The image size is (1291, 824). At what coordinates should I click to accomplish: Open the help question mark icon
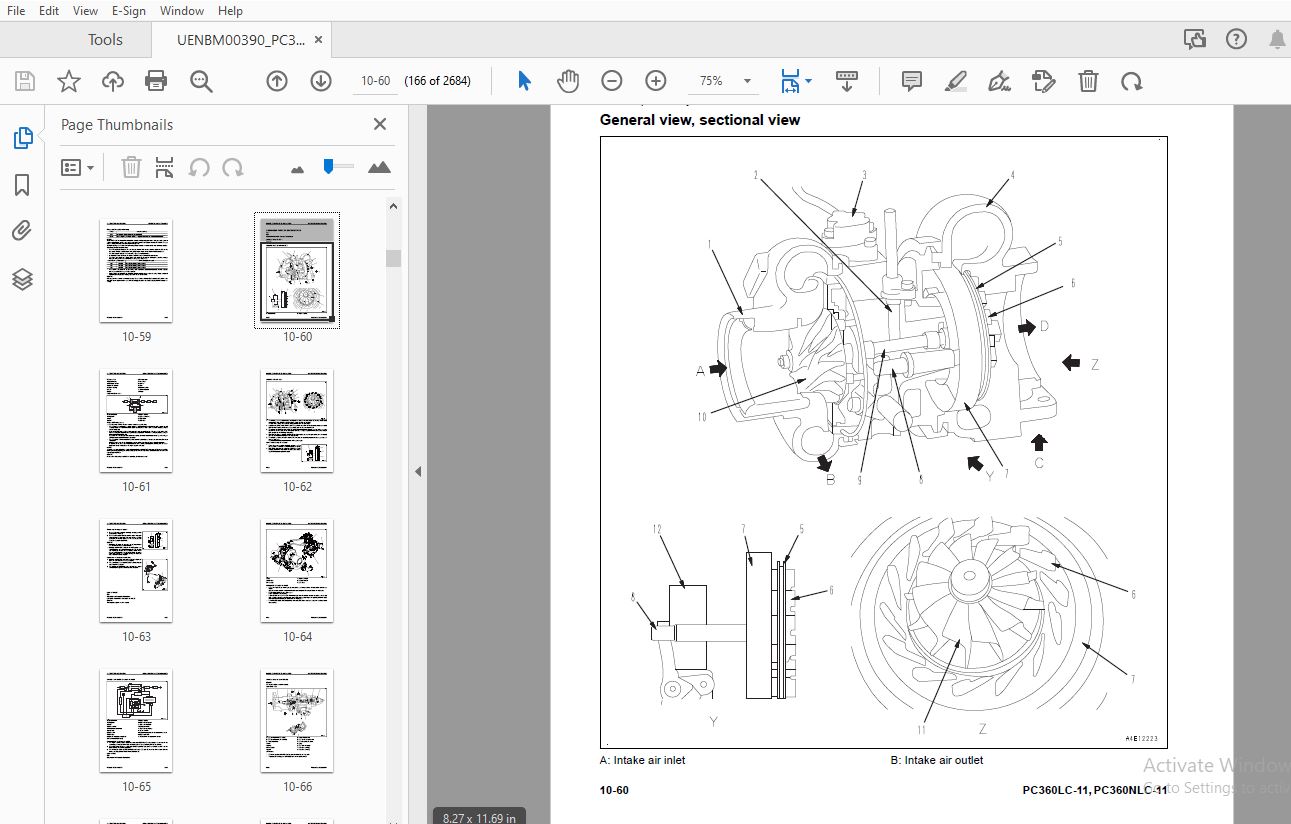(1236, 39)
